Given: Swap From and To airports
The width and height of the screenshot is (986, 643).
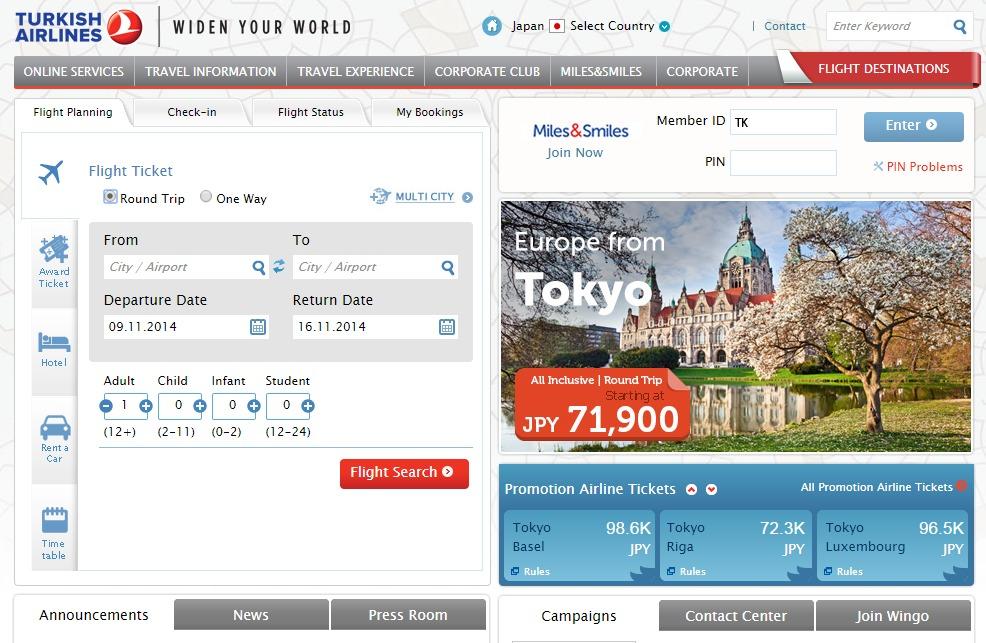Looking at the screenshot, I should [x=279, y=267].
